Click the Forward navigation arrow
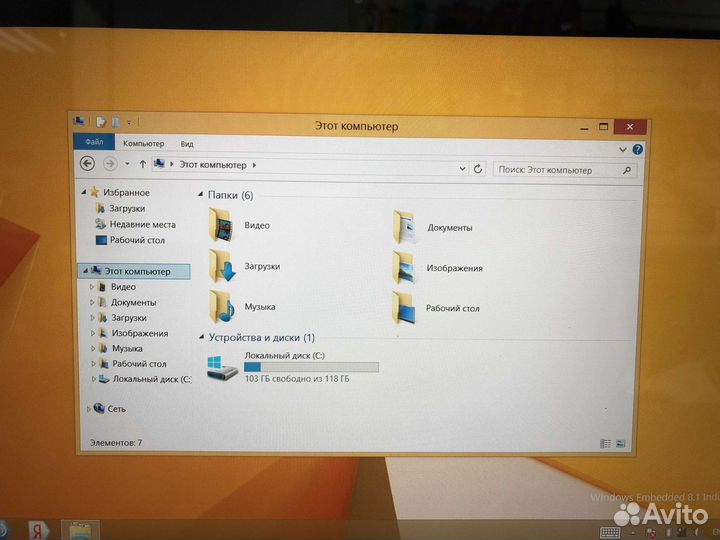720x540 pixels. click(x=110, y=163)
